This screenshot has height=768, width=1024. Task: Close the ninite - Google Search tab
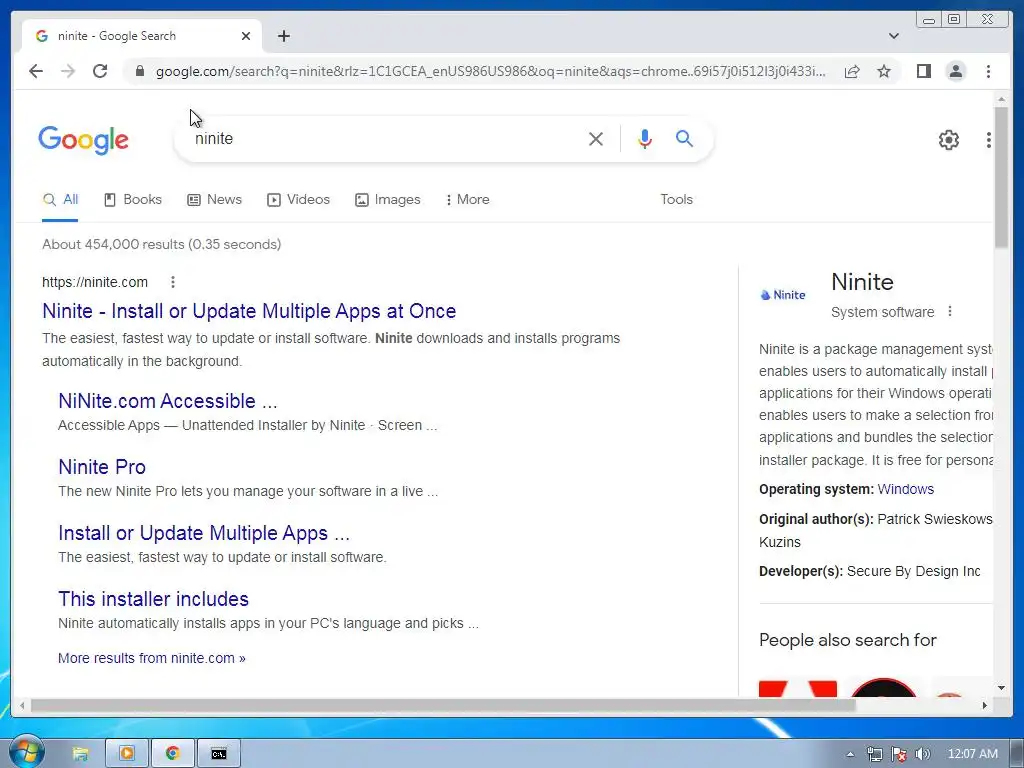(x=246, y=36)
